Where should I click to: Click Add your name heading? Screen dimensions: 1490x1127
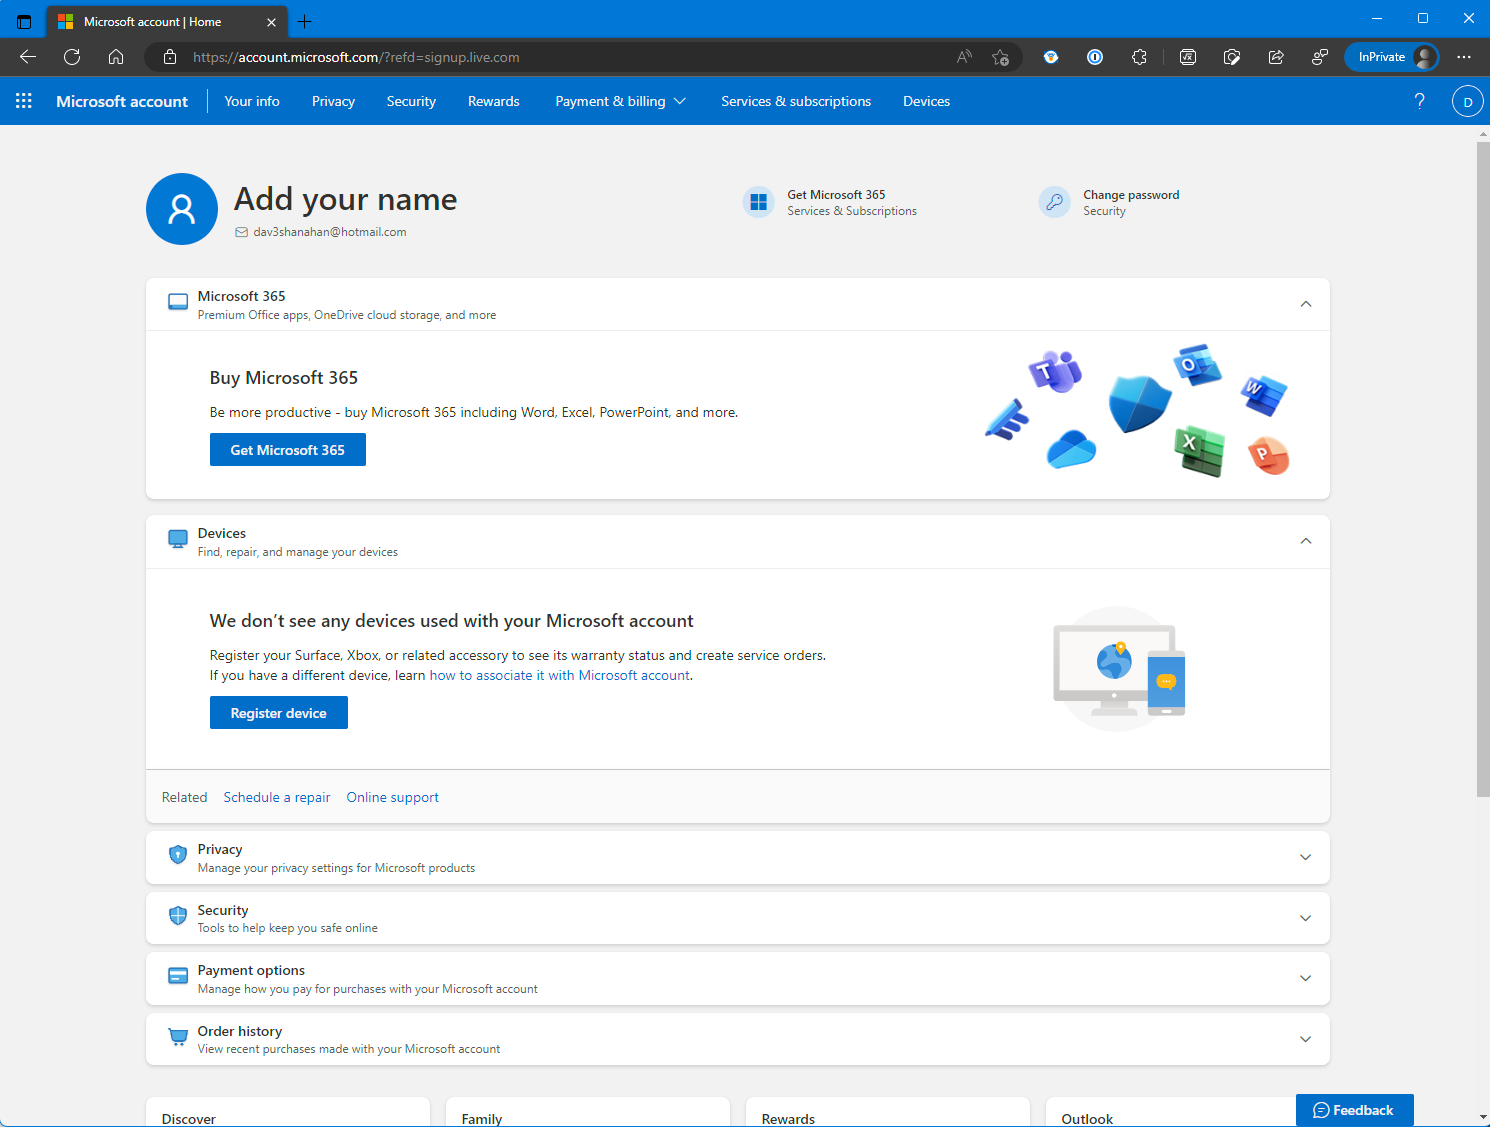point(346,199)
